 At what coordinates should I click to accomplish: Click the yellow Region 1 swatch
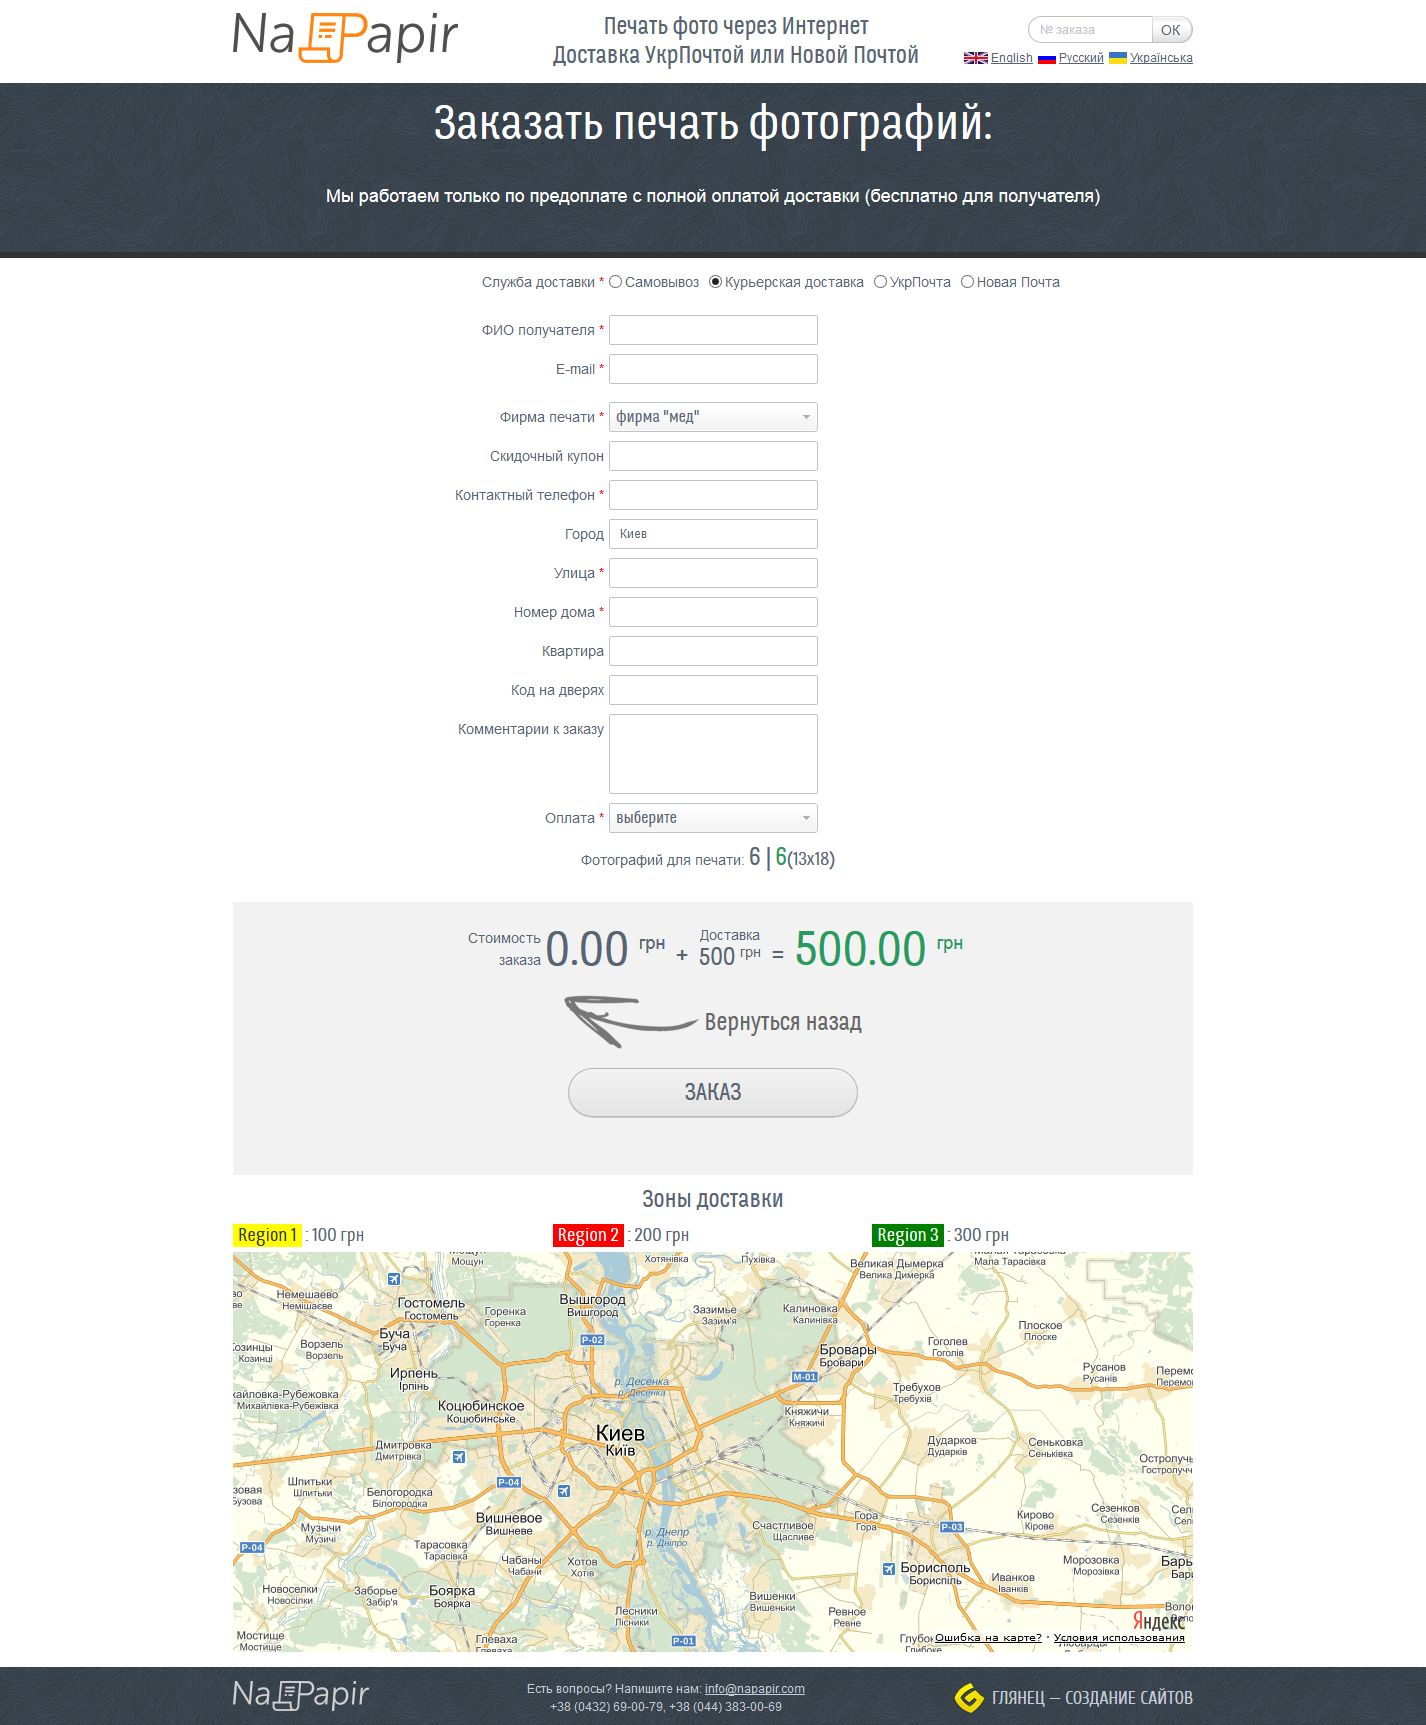point(267,1235)
